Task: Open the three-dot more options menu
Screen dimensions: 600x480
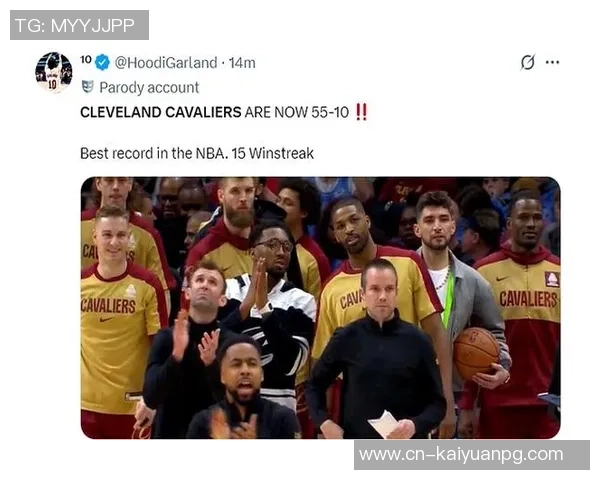Action: point(552,62)
